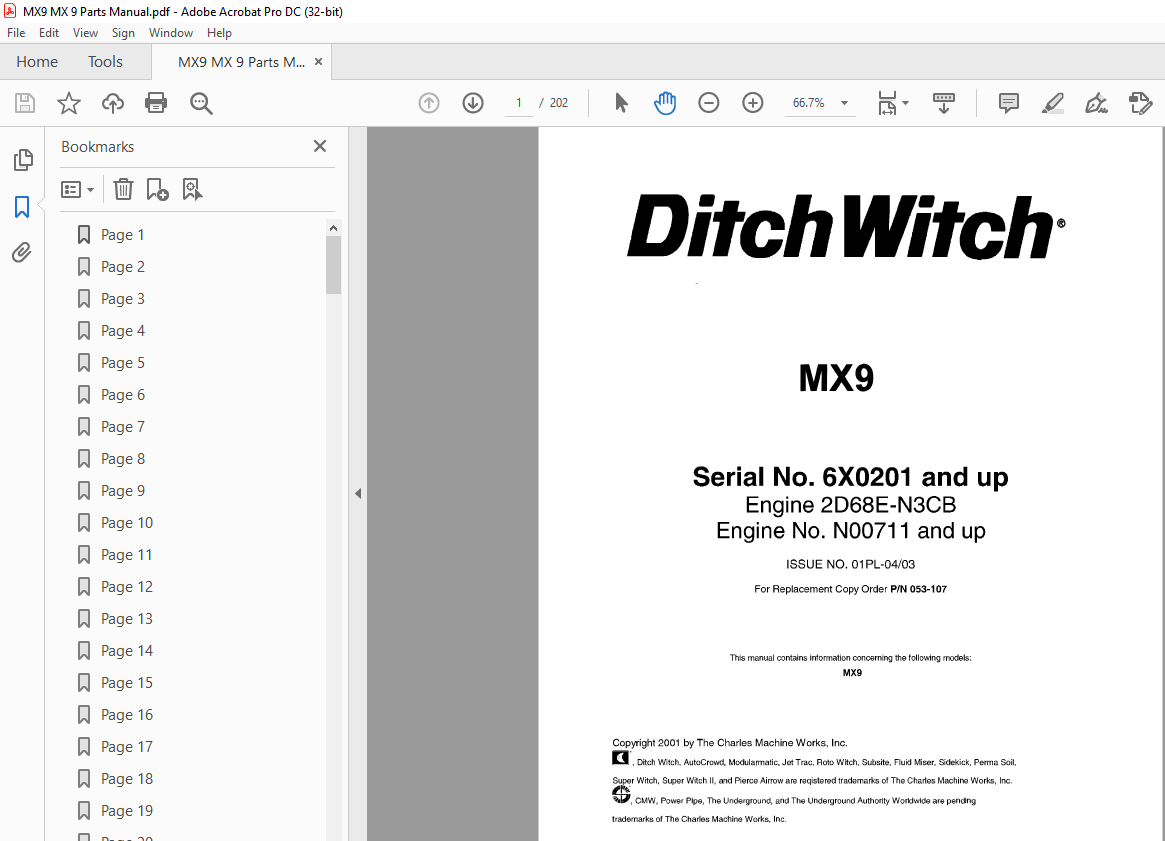Open bookmark Page 16
This screenshot has height=841, width=1165.
coord(126,714)
